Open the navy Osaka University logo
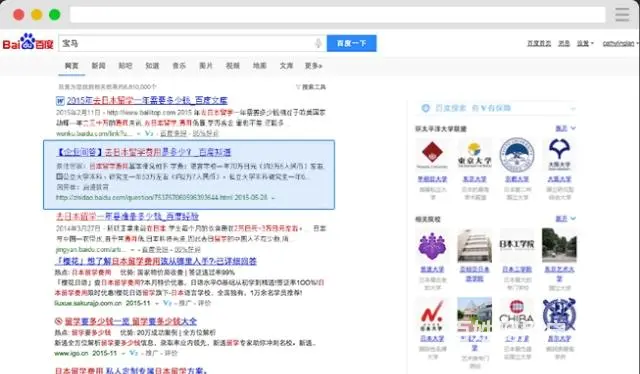 pyautogui.click(x=559, y=154)
